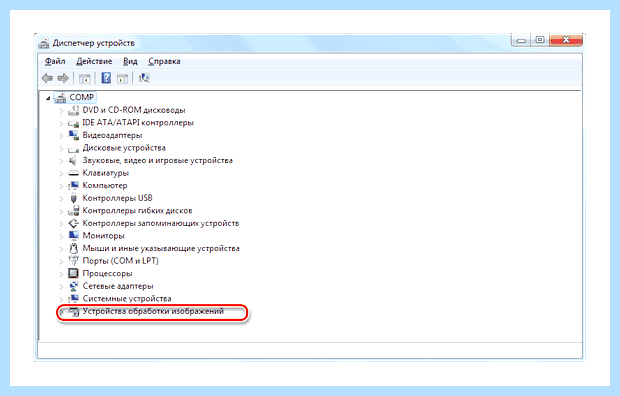Click the Сетевые адаптеры icon
Viewport: 620px width, 396px height.
point(74,286)
